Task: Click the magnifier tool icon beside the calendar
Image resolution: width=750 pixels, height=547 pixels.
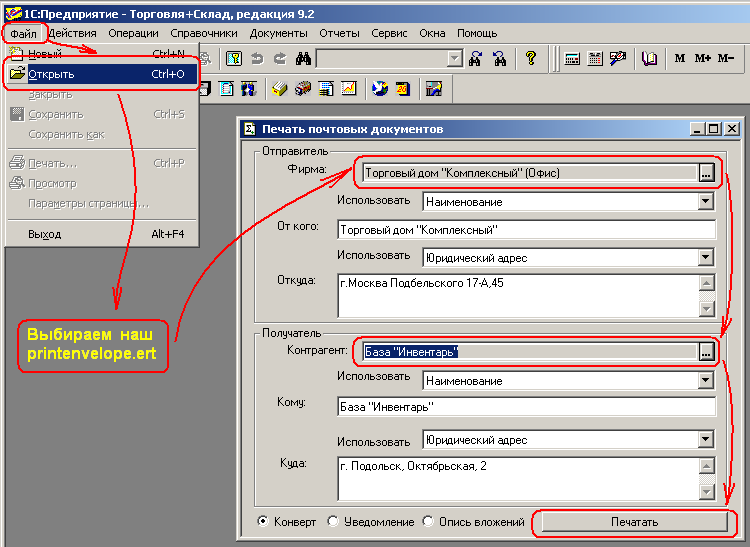Action: point(618,59)
